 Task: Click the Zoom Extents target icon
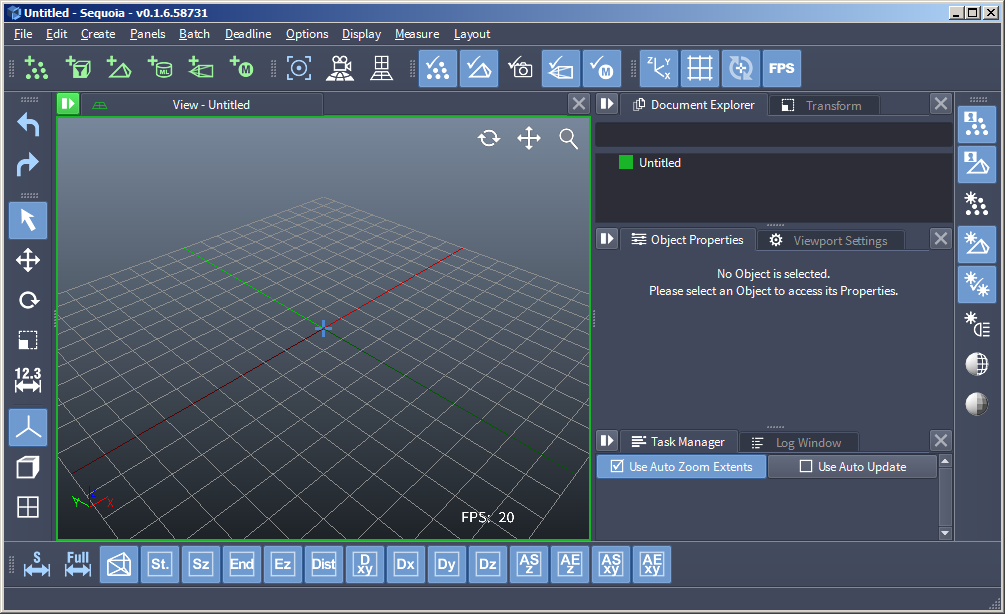[299, 68]
